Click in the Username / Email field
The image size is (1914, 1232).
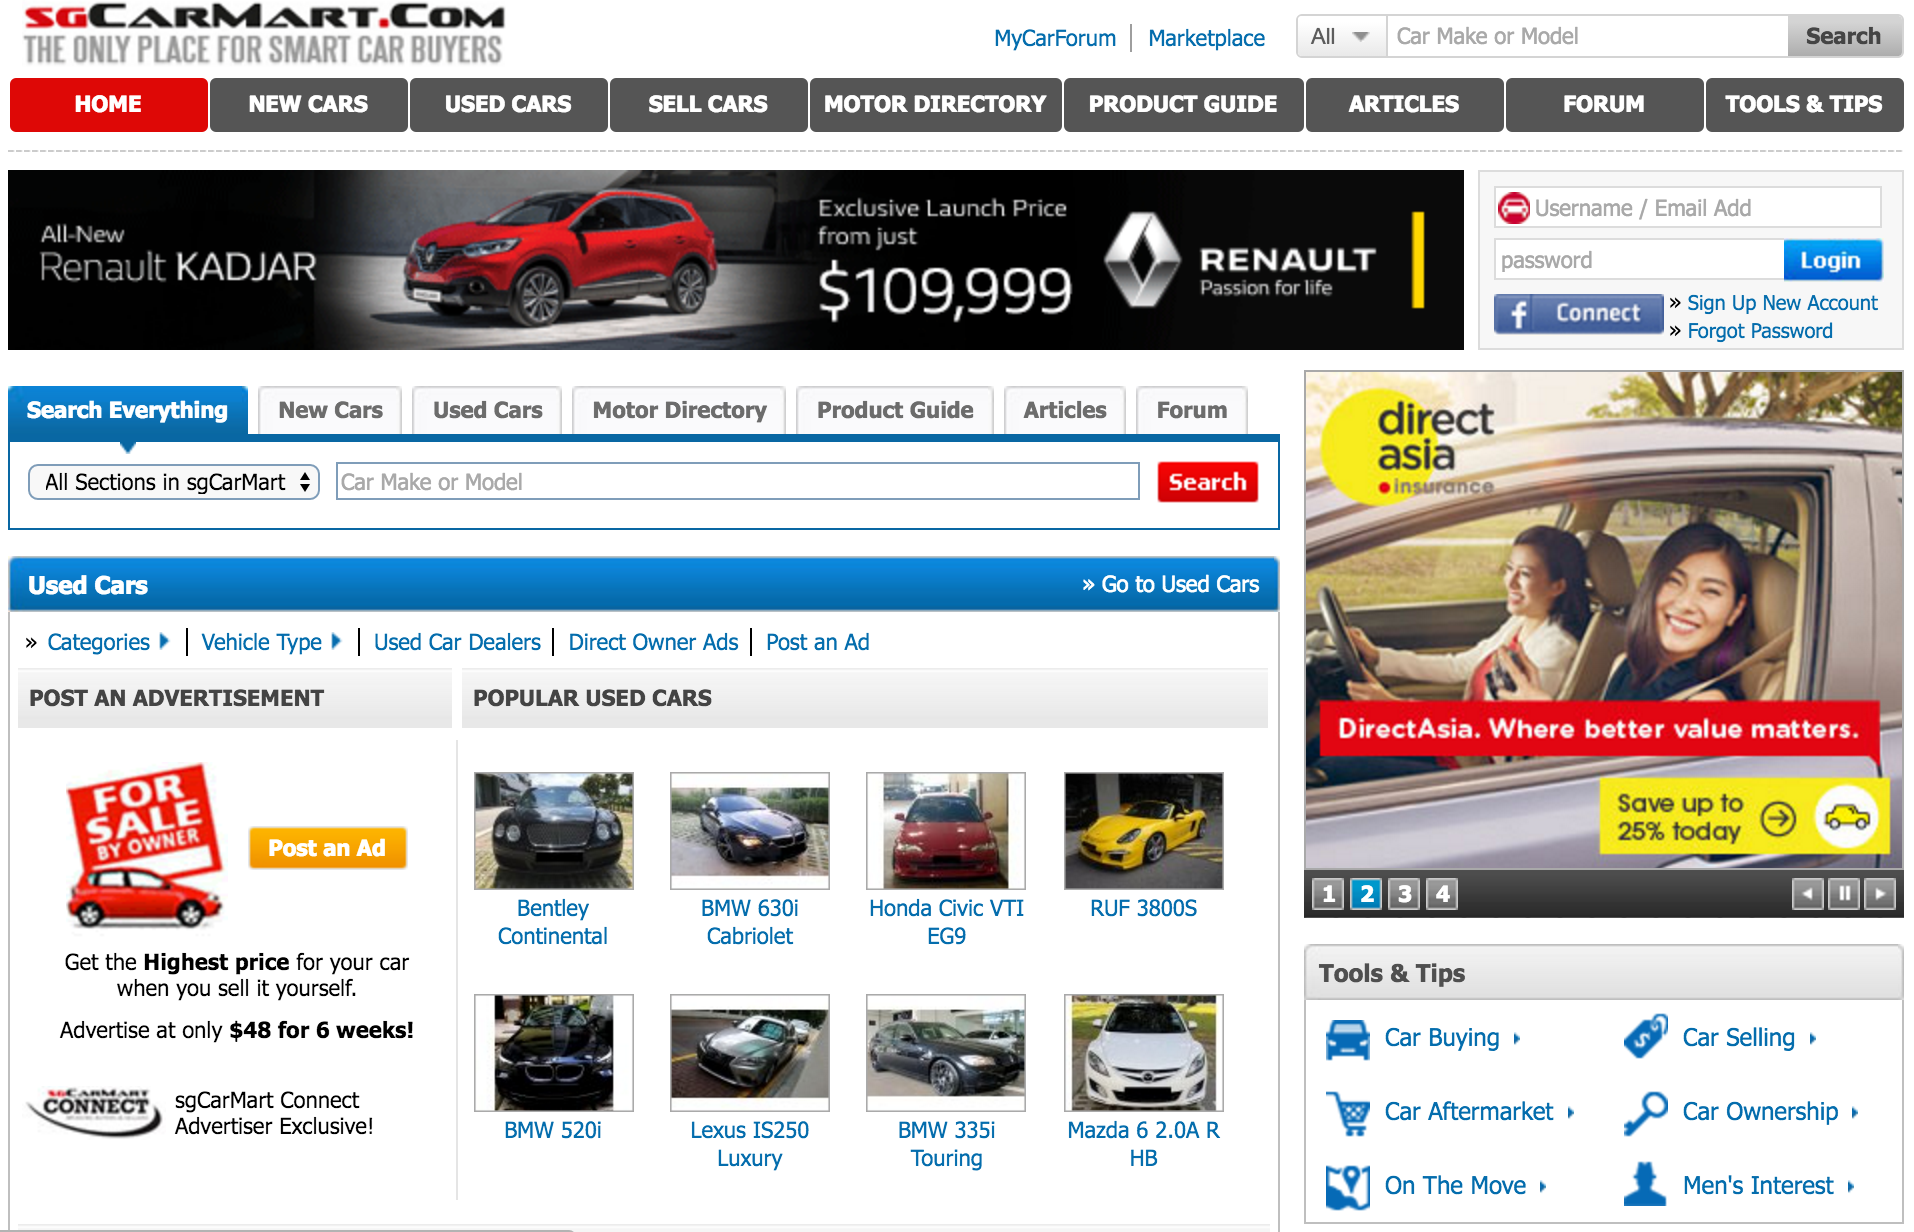[1689, 208]
